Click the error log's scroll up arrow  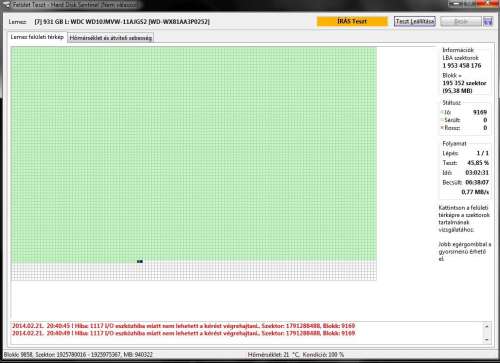[487, 326]
